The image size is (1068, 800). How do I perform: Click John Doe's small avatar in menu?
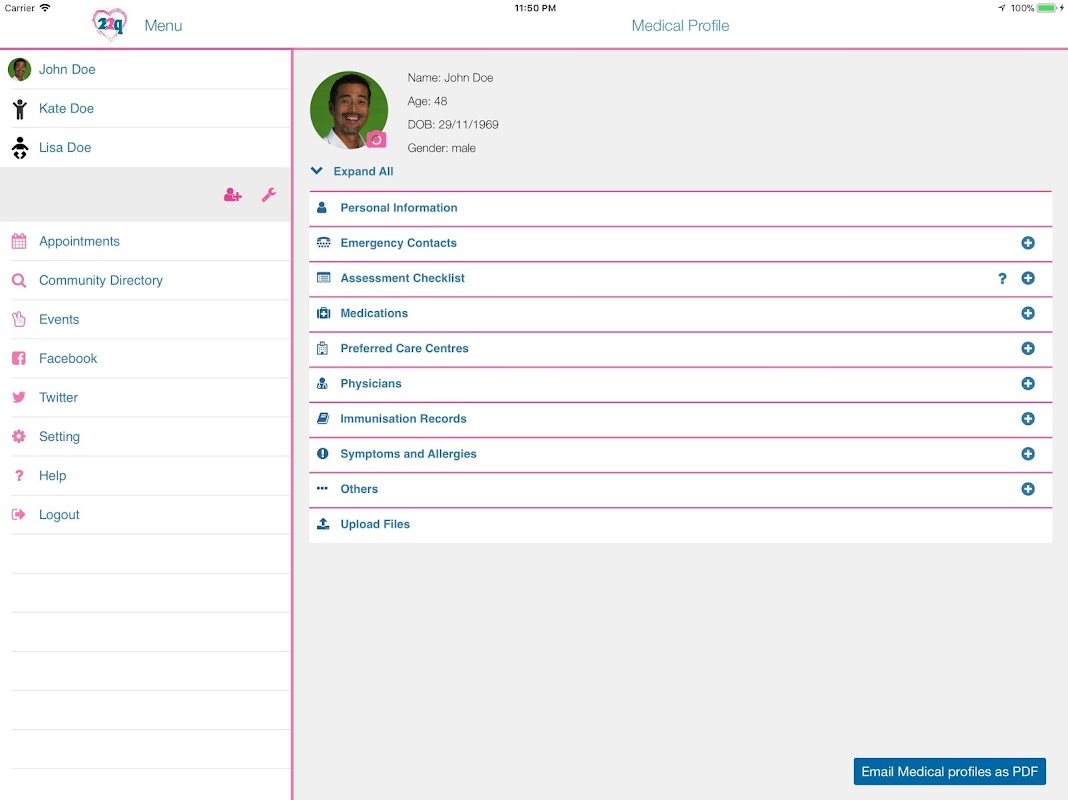tap(19, 69)
